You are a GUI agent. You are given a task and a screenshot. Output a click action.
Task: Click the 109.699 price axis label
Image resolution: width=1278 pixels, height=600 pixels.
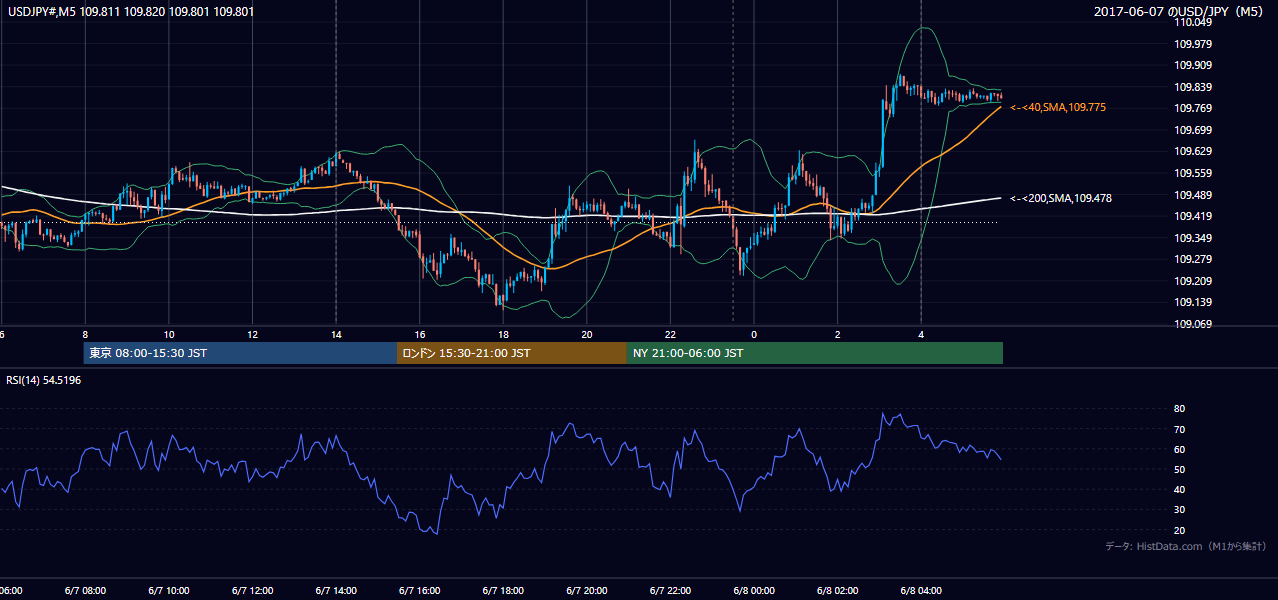coord(1194,130)
